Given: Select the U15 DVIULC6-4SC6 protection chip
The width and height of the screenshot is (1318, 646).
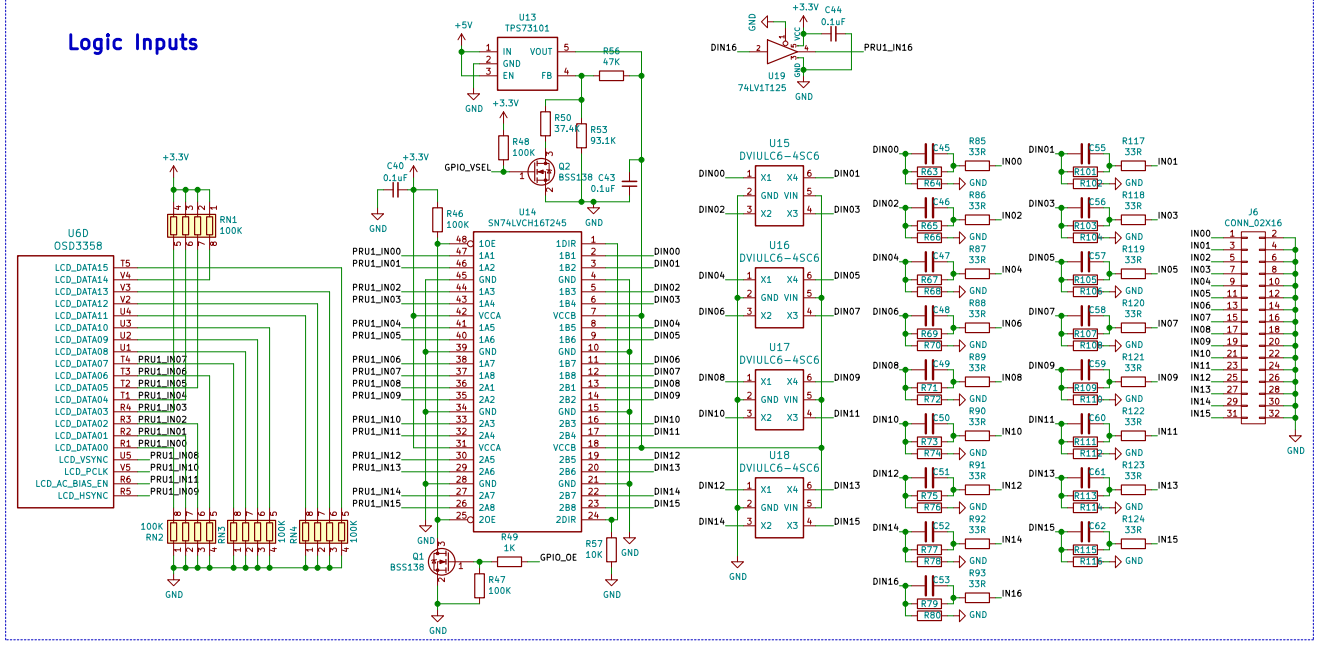Looking at the screenshot, I should click(779, 194).
